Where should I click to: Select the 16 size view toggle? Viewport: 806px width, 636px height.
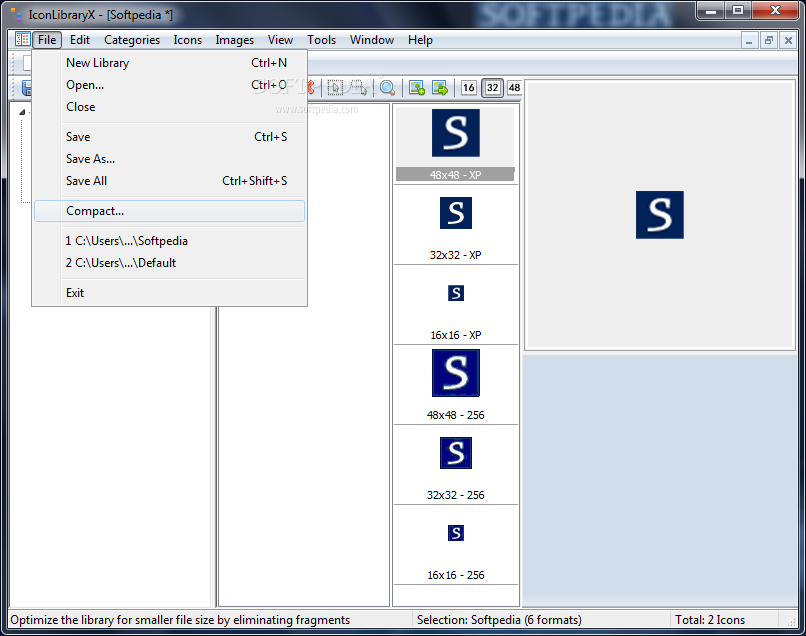click(468, 88)
